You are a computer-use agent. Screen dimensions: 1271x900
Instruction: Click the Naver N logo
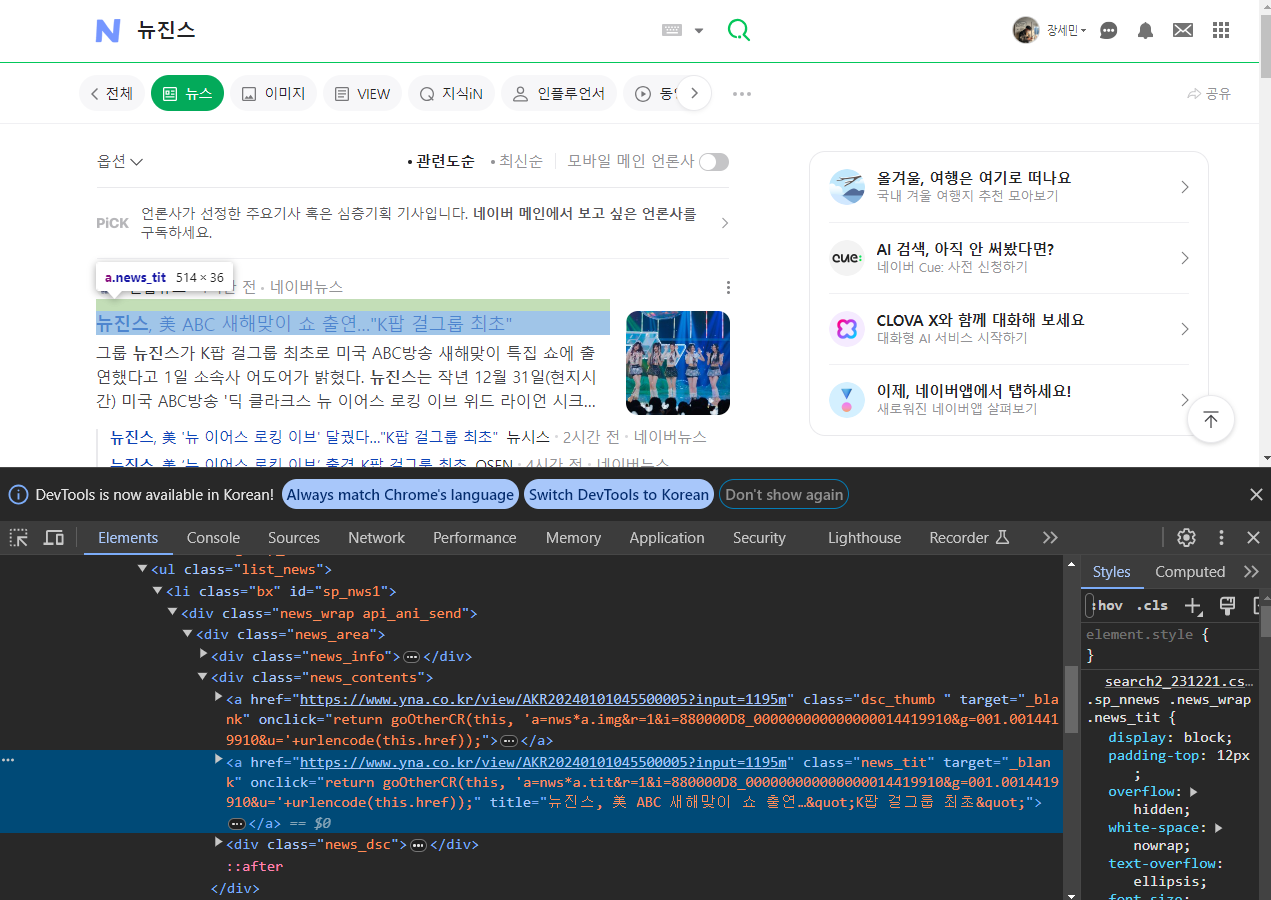[x=108, y=31]
